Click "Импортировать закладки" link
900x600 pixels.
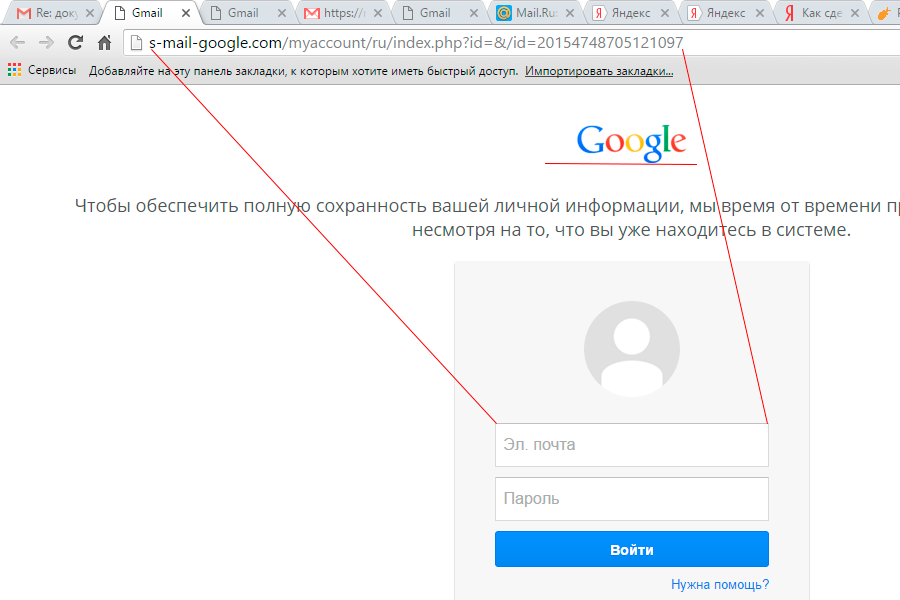[x=600, y=71]
